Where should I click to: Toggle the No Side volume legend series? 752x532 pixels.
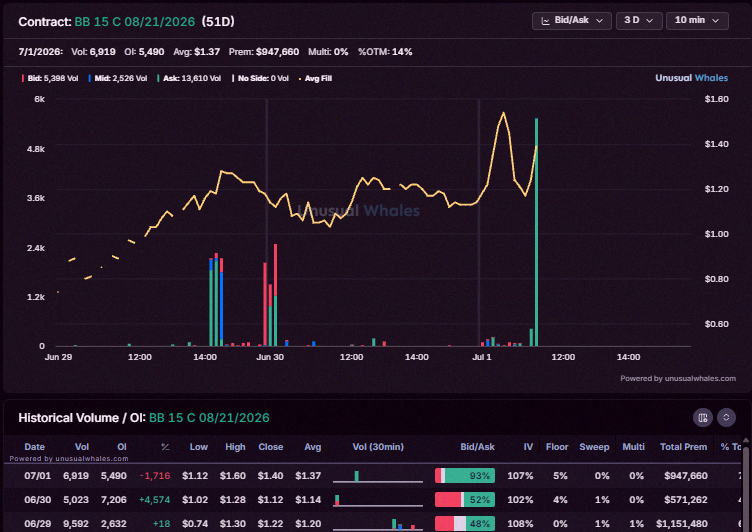click(x=260, y=78)
